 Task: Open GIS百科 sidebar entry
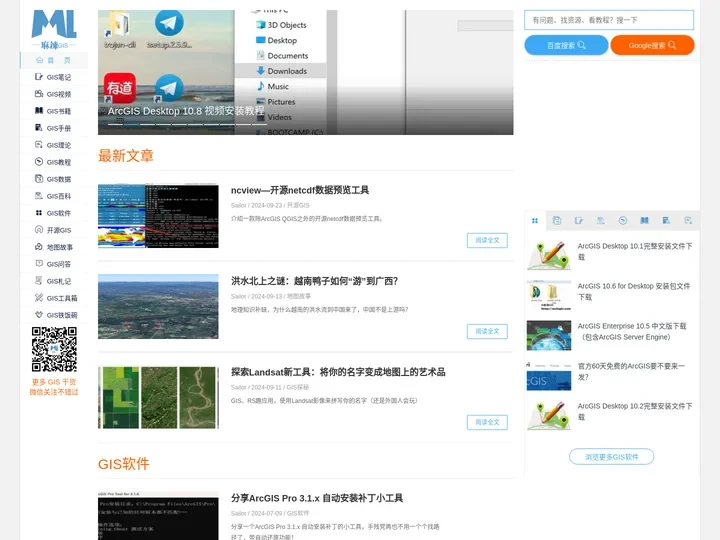pos(54,196)
